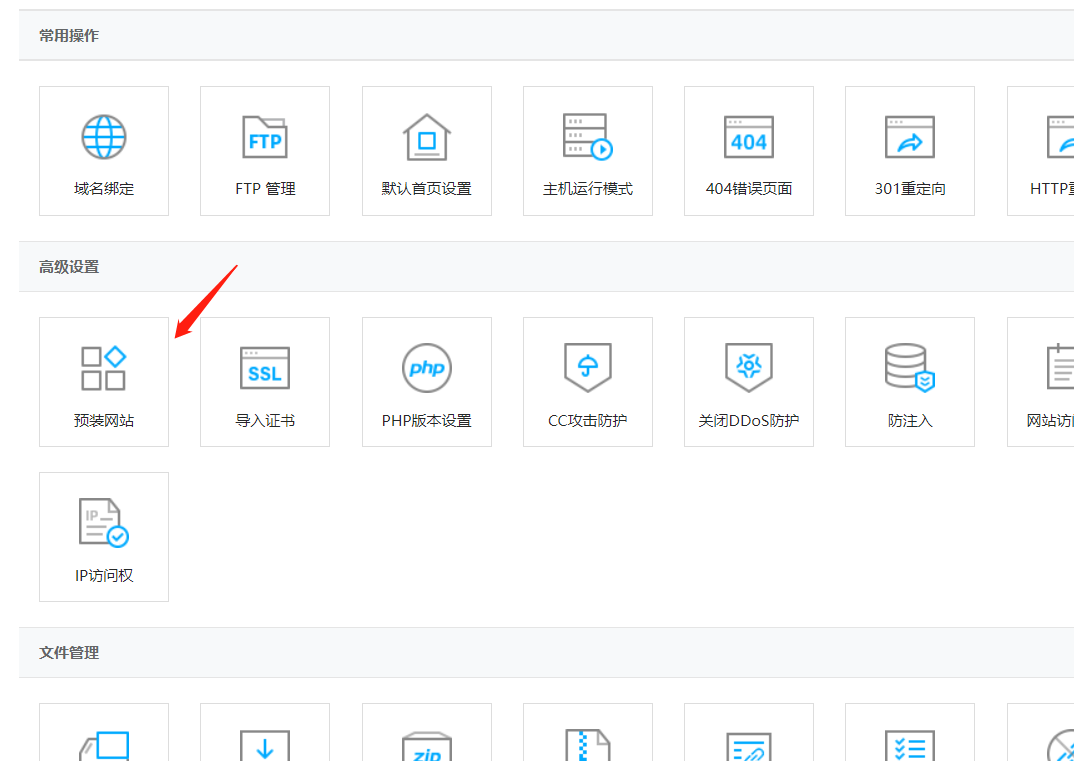
Task: Click the 301重定向 redirect icon
Action: pos(910,137)
